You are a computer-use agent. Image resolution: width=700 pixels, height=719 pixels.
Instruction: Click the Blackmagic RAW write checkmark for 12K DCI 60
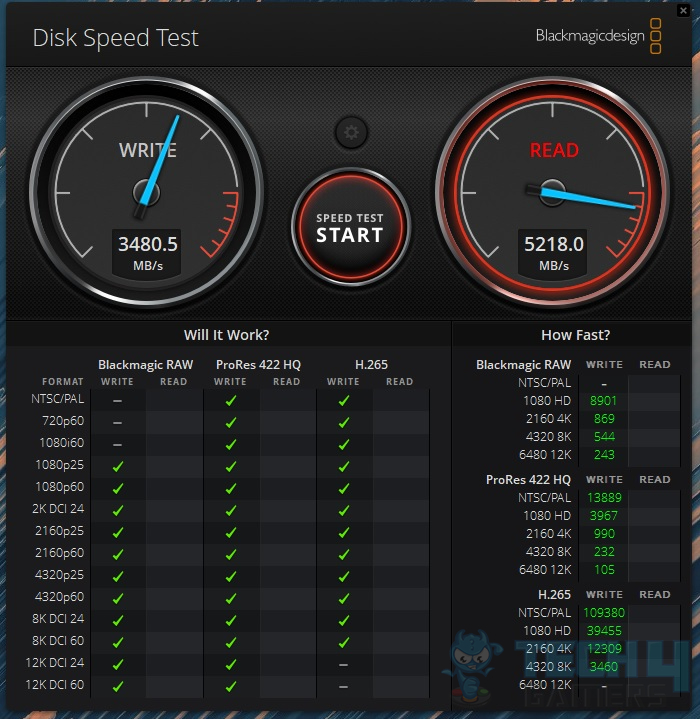[x=118, y=686]
